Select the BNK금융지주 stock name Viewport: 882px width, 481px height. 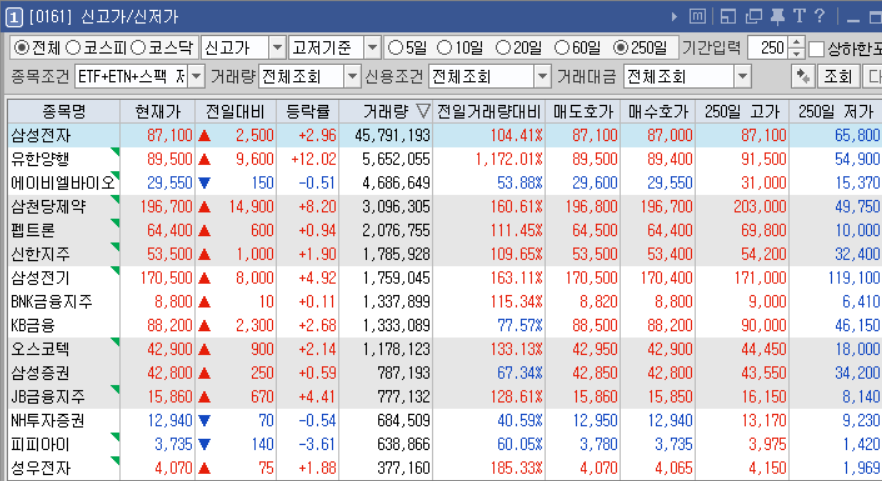click(x=52, y=302)
